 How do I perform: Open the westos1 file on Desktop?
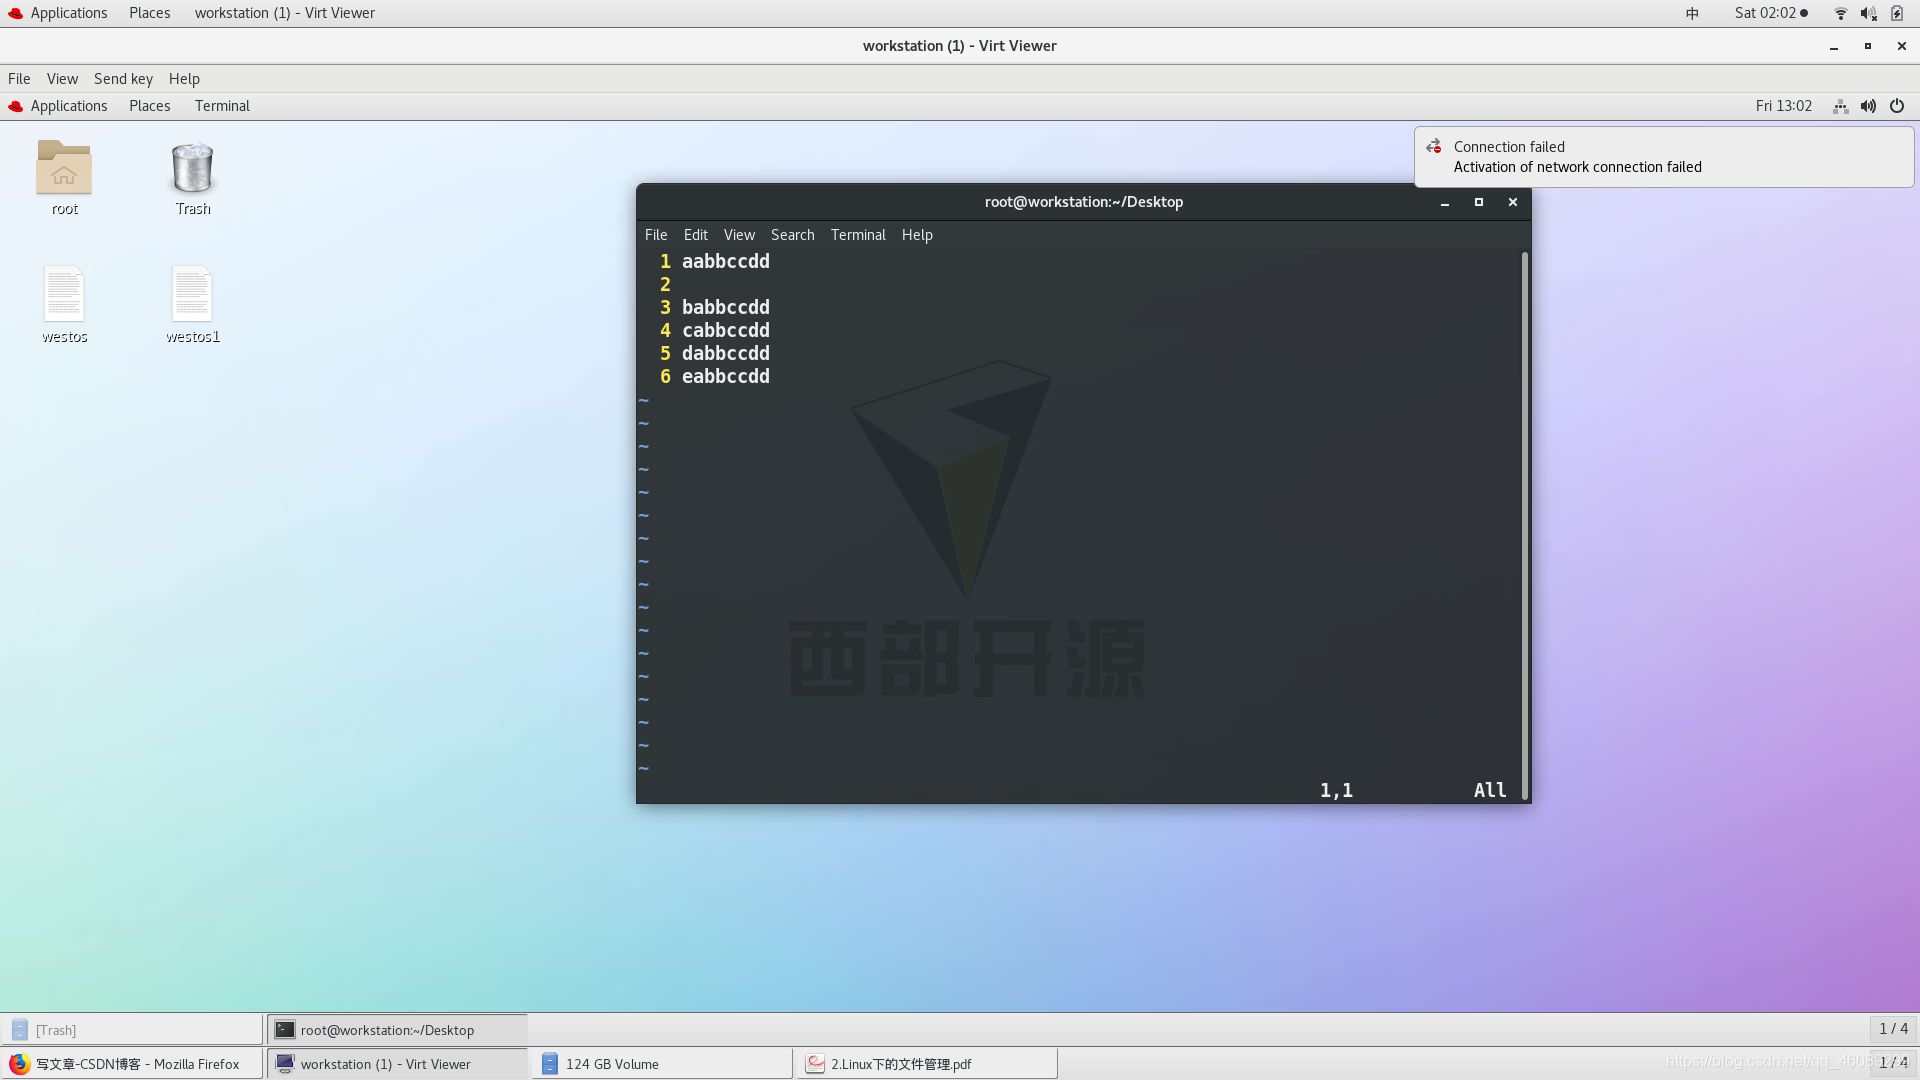pyautogui.click(x=193, y=305)
